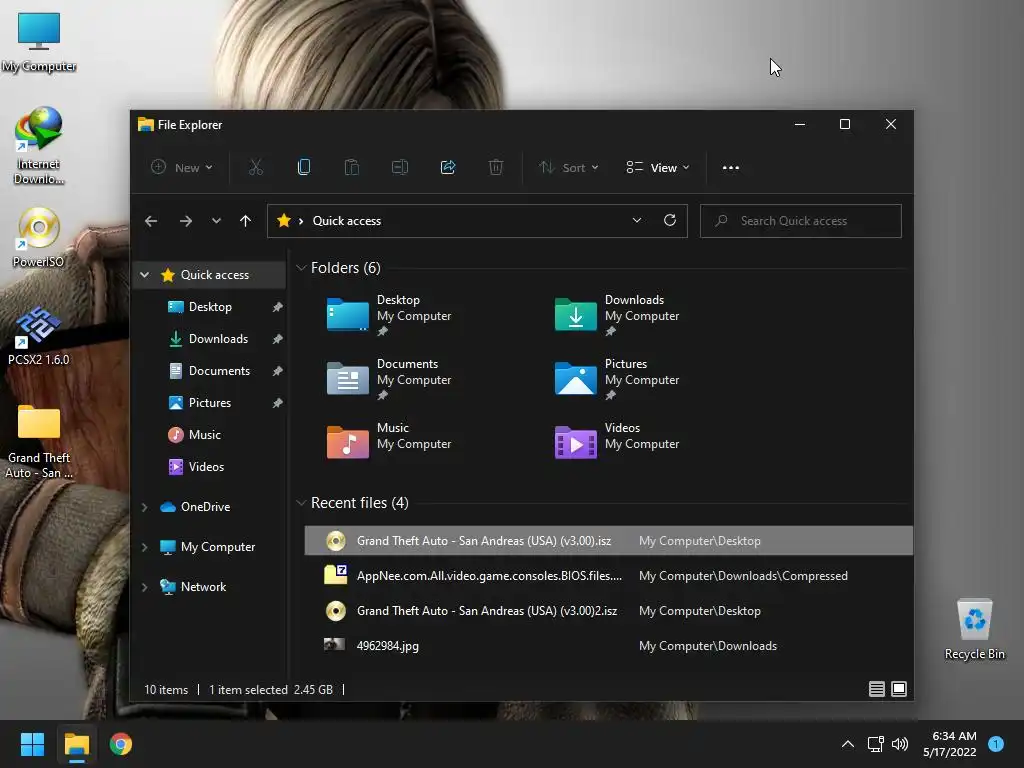Click the Share icon in toolbar
Image resolution: width=1024 pixels, height=768 pixels.
click(x=448, y=168)
